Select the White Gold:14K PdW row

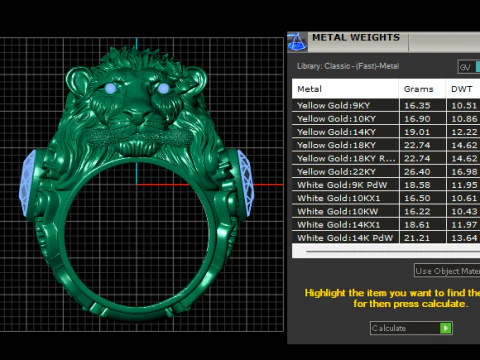[386, 237]
